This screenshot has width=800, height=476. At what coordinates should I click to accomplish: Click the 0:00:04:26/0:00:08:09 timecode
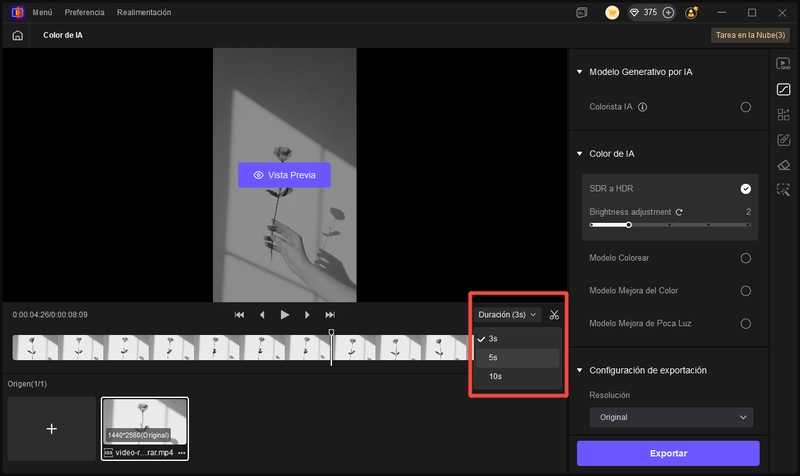pyautogui.click(x=50, y=315)
